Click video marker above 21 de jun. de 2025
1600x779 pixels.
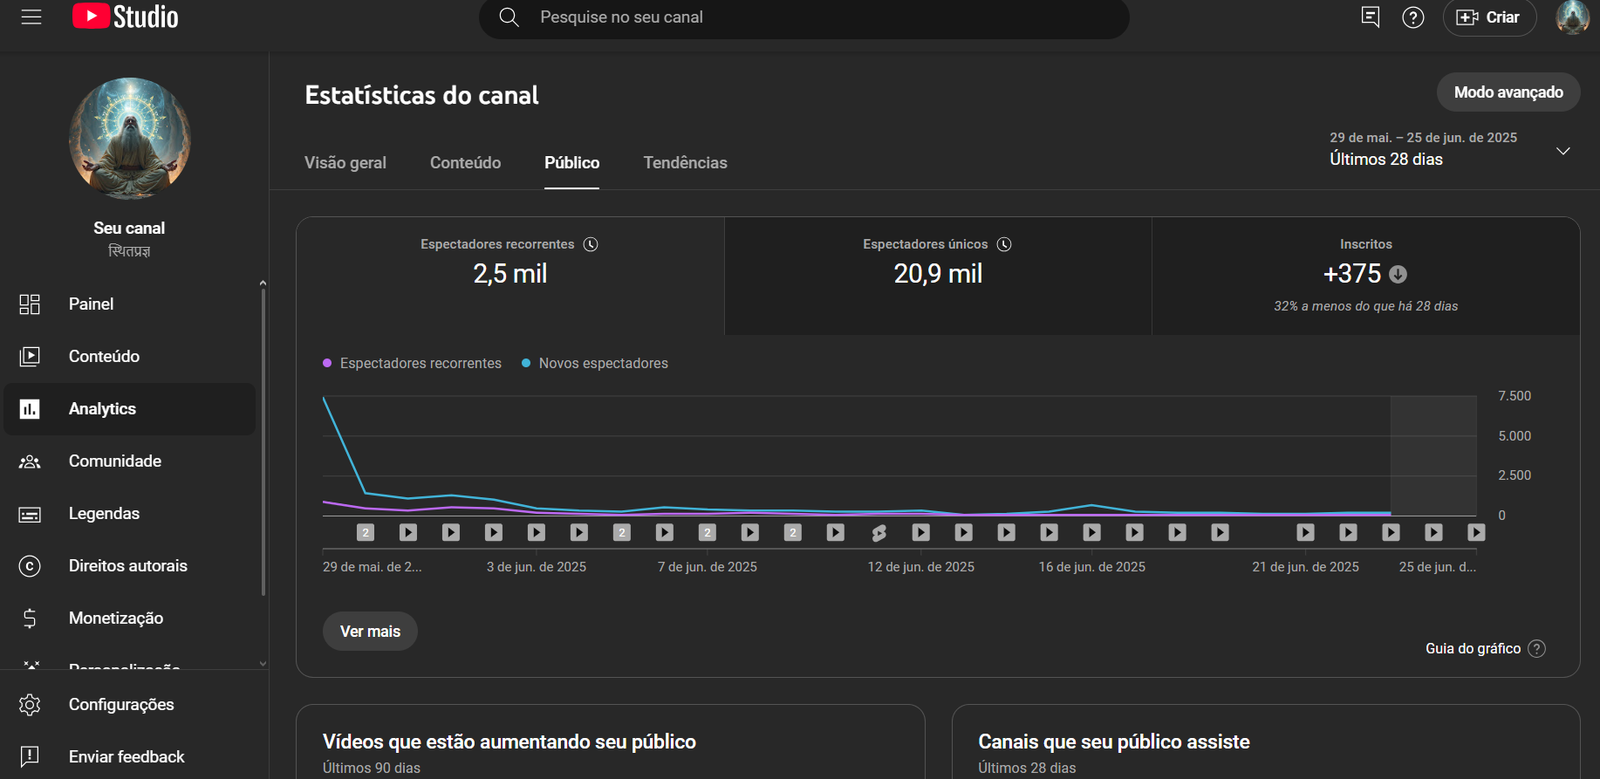pyautogui.click(x=1305, y=533)
